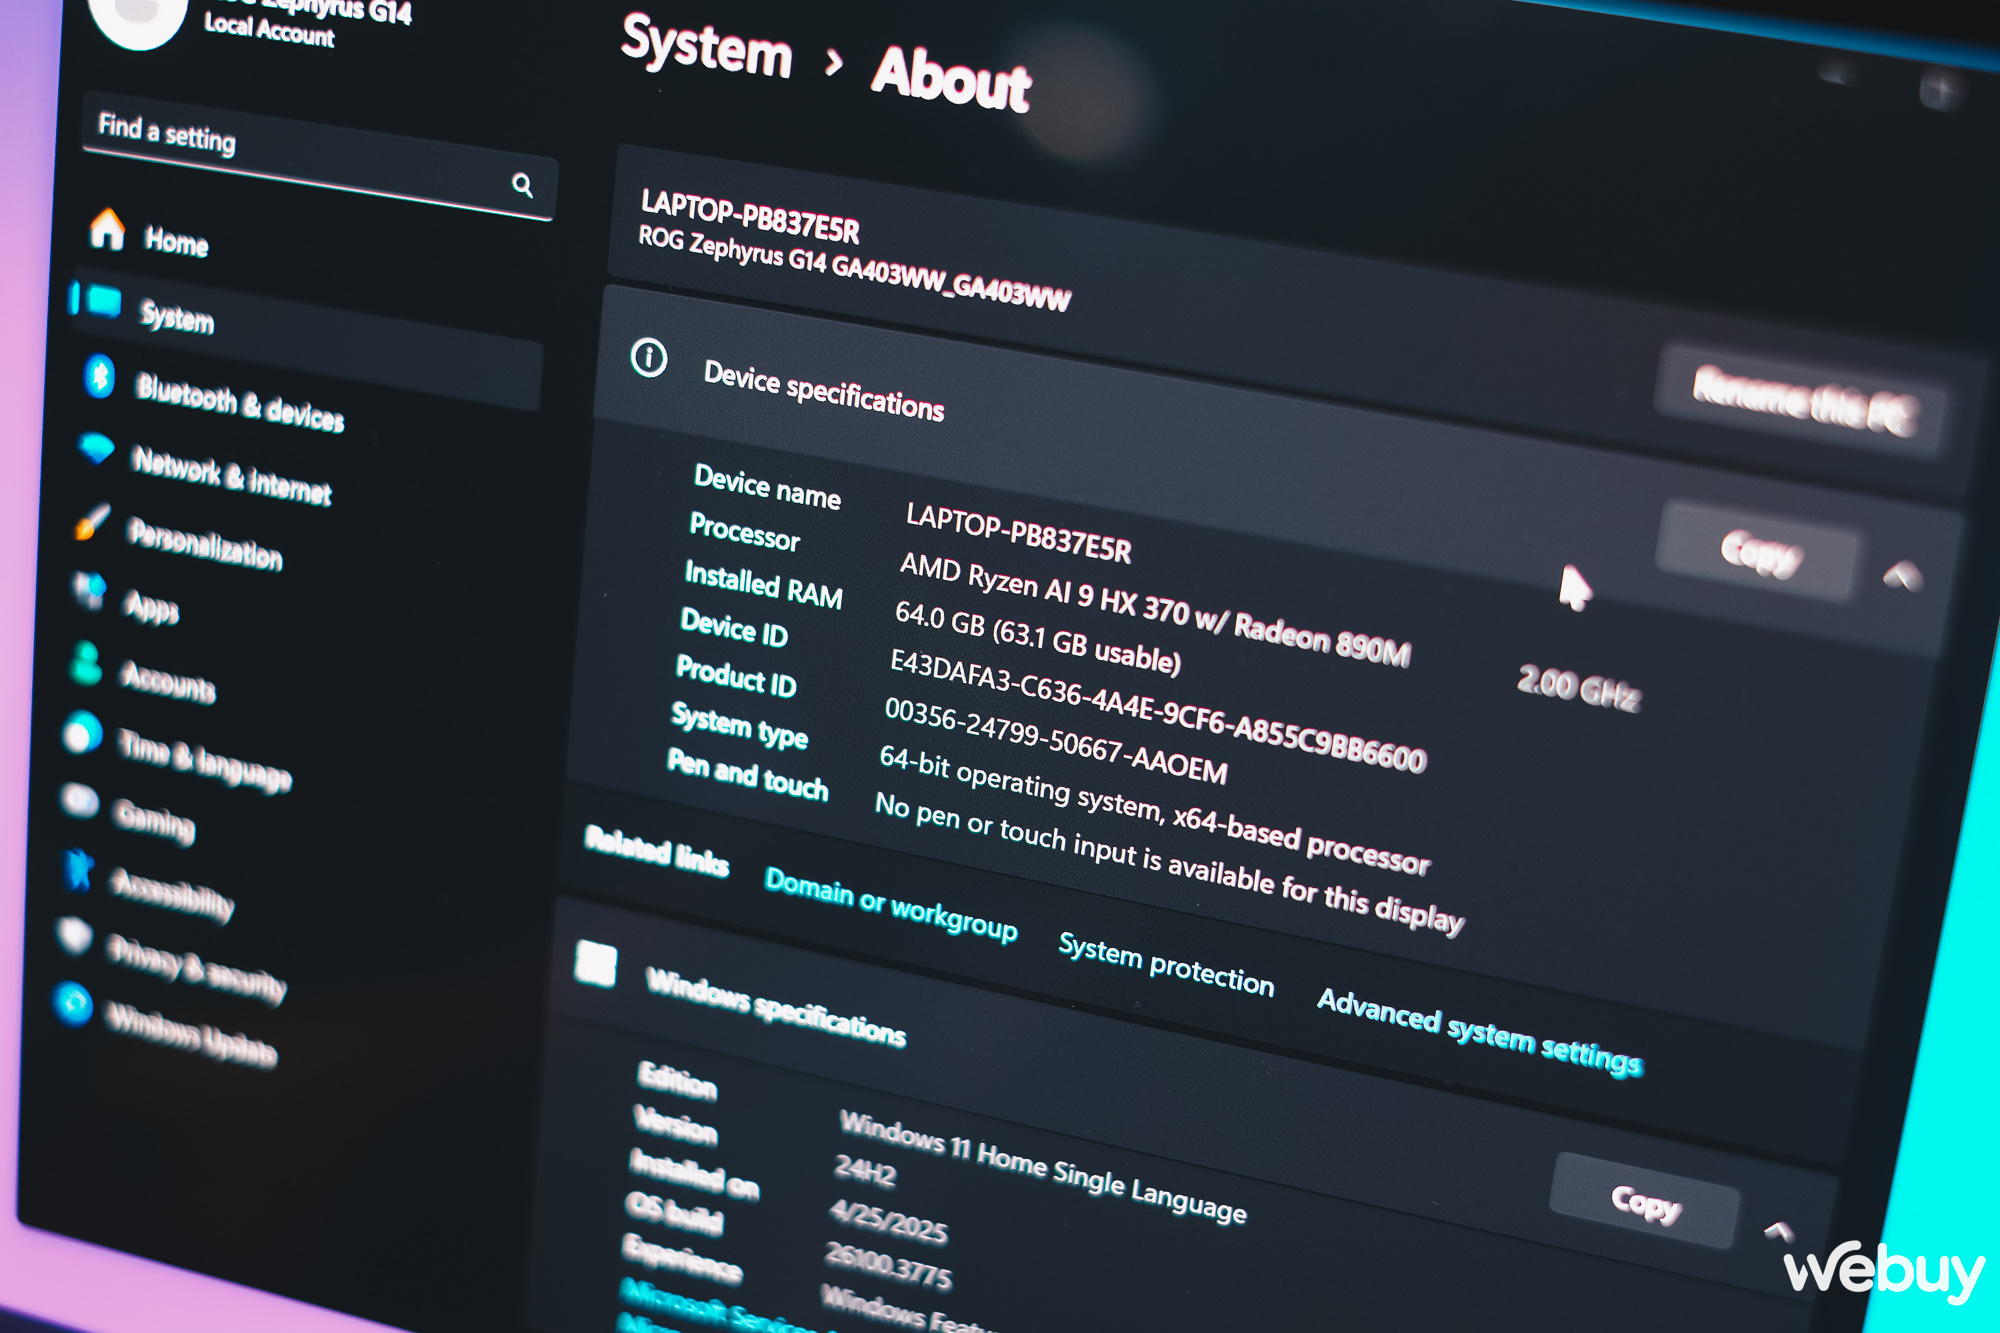The width and height of the screenshot is (2000, 1333).
Task: Select the OS build 26100.3775
Action: coord(888,1266)
